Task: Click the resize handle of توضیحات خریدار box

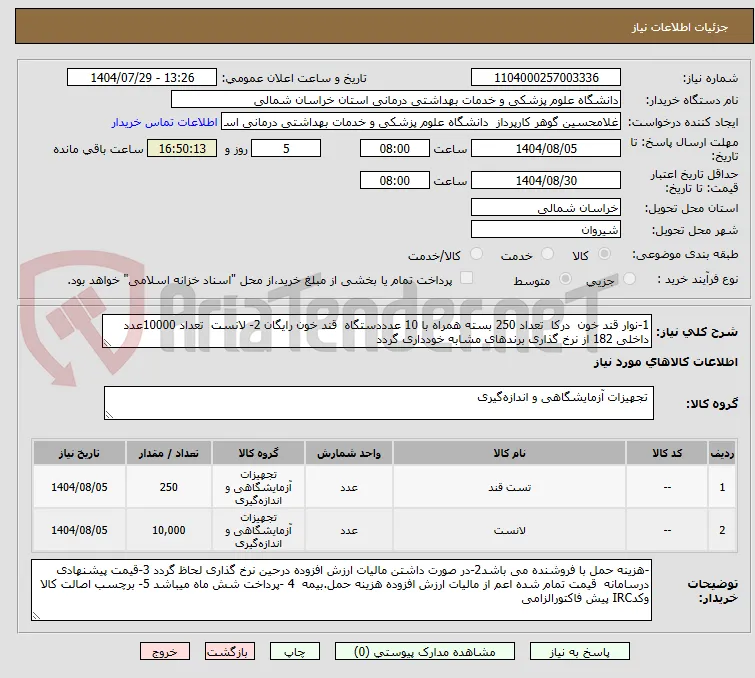Action: [x=37, y=615]
